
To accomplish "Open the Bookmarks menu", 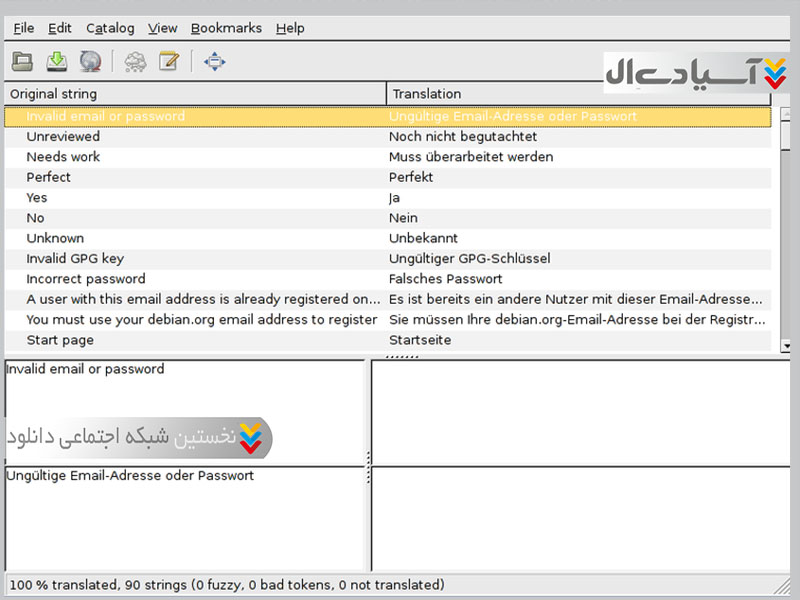I will [226, 28].
